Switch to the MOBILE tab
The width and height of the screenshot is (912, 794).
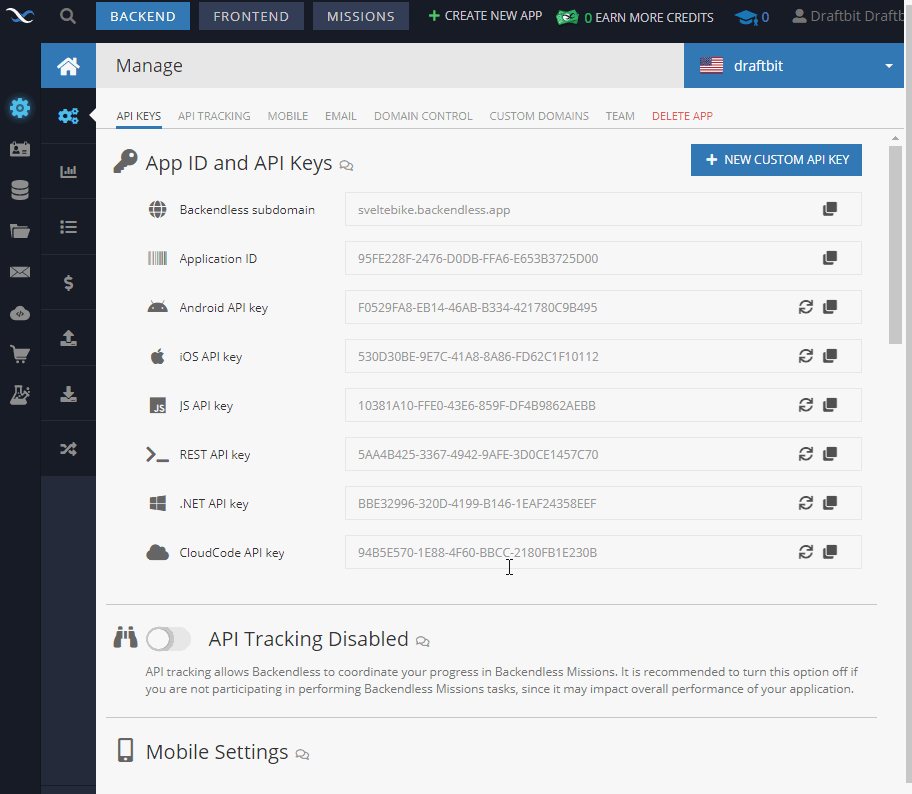click(288, 116)
